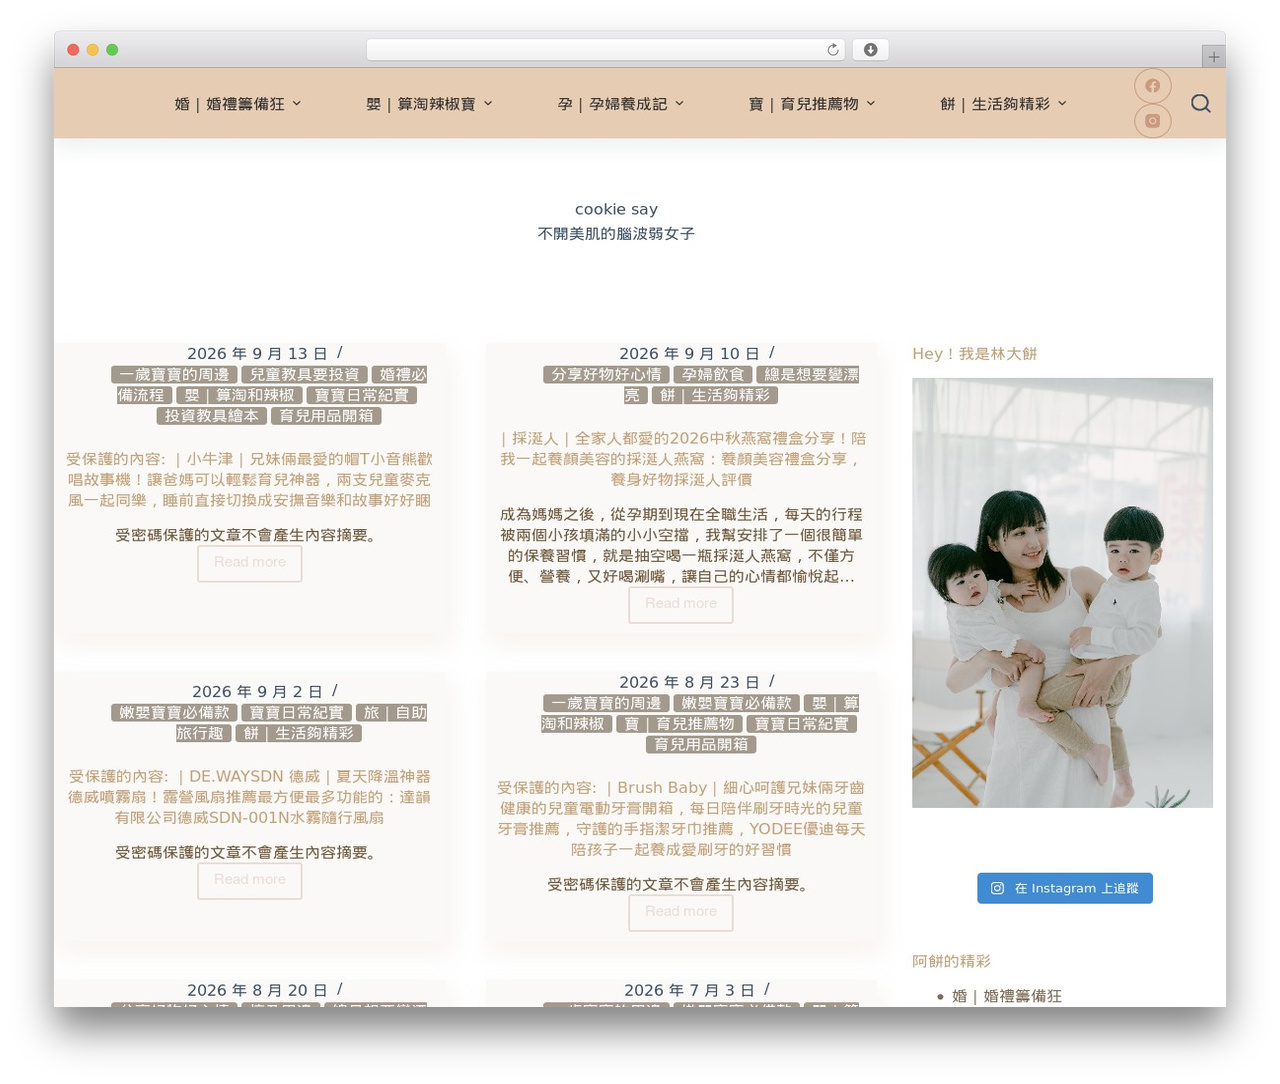Follow on Instagram via the blue button

(1065, 888)
